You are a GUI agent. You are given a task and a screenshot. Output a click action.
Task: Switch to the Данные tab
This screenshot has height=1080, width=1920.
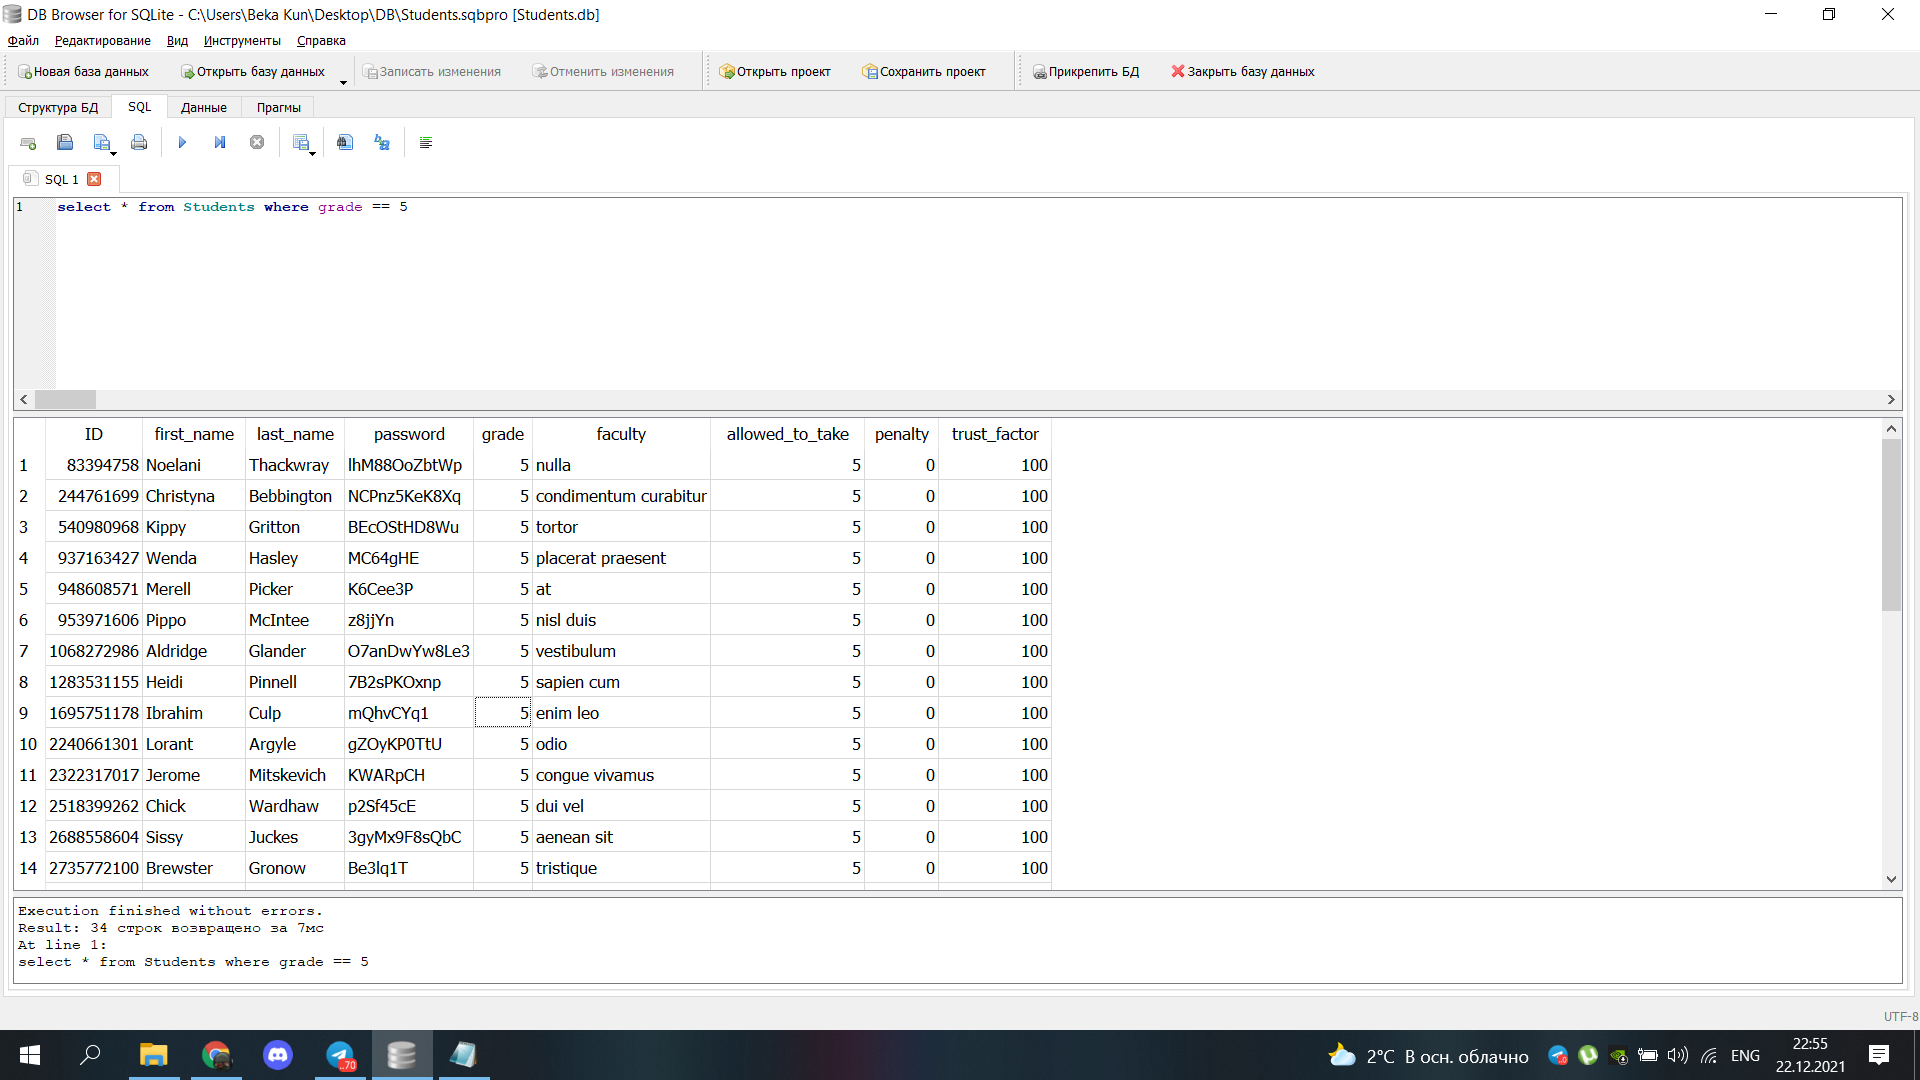[204, 108]
